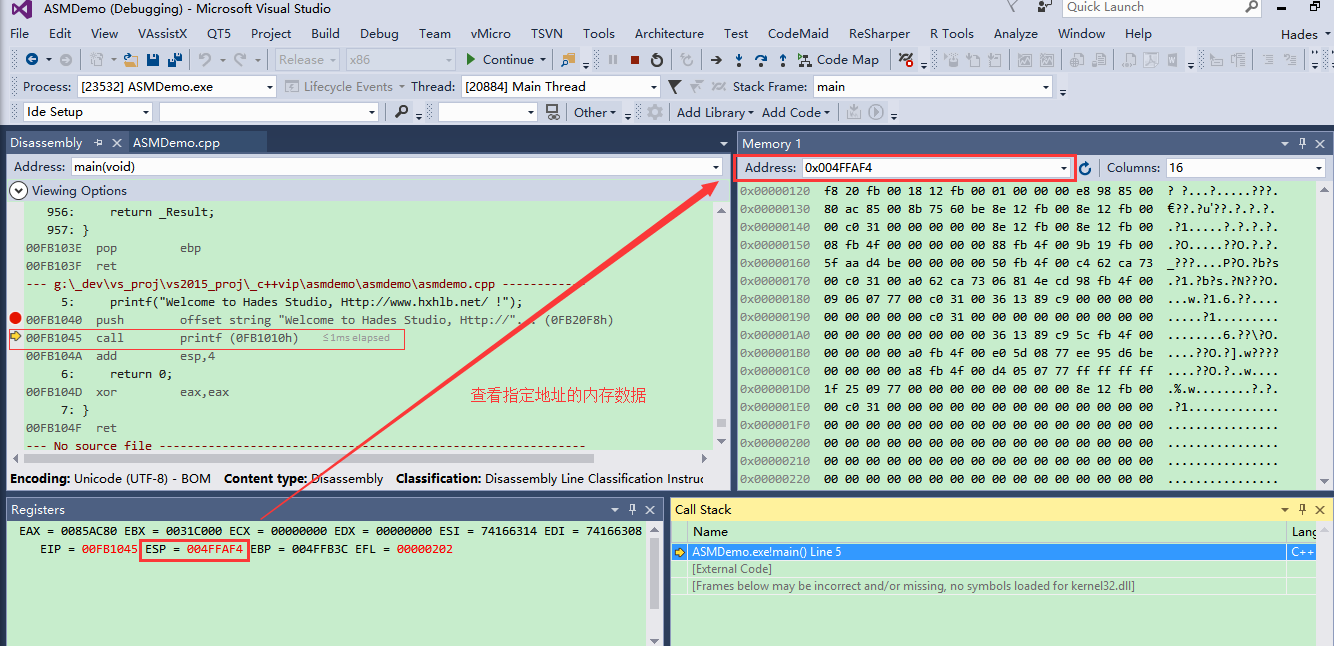Open the Columns dropdown in Memory window

(1319, 168)
